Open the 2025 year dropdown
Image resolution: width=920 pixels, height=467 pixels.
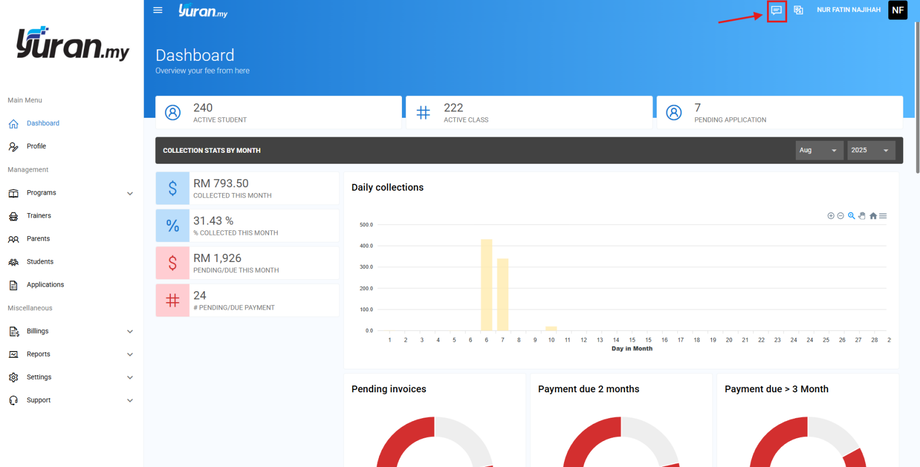pyautogui.click(x=871, y=151)
